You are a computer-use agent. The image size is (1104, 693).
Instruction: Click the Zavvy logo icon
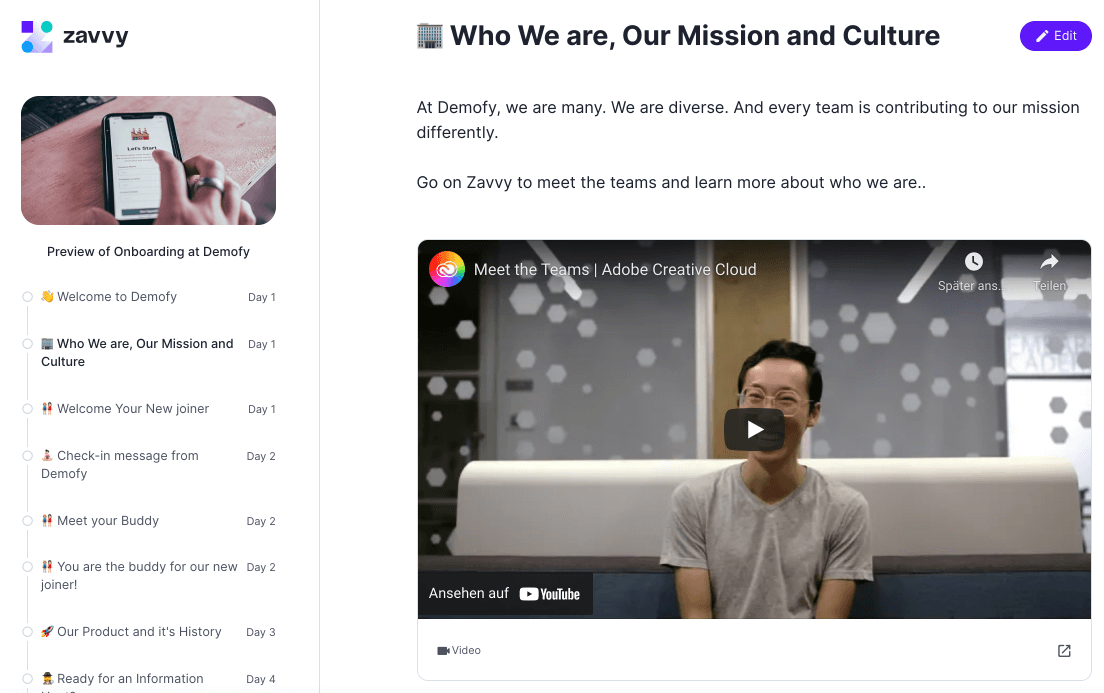pos(37,37)
